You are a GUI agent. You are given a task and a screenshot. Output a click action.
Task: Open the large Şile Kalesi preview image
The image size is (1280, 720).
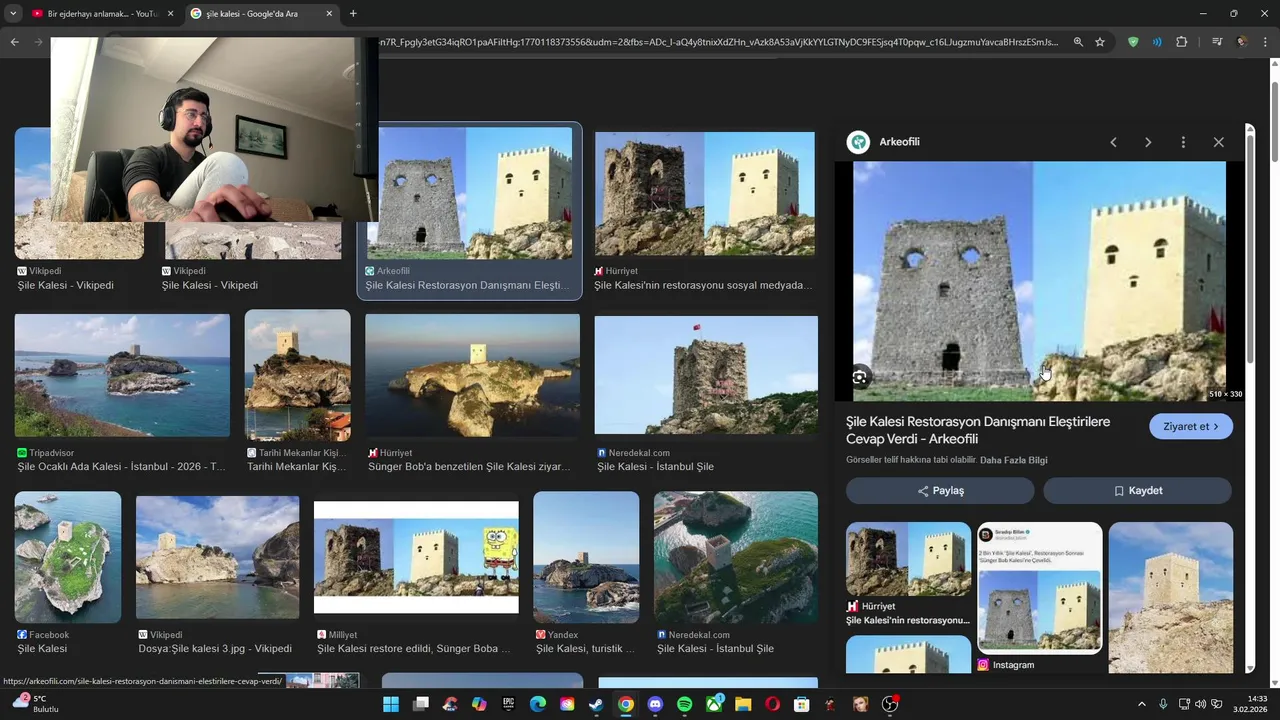[1040, 281]
